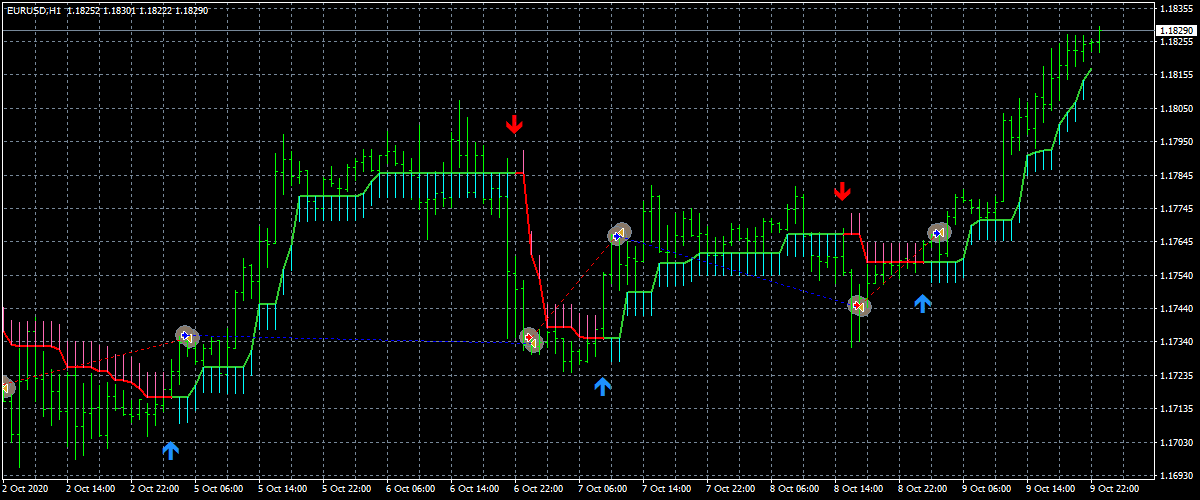
Task: Click the 7 Oct 06:00 time axis label
Action: pos(604,490)
